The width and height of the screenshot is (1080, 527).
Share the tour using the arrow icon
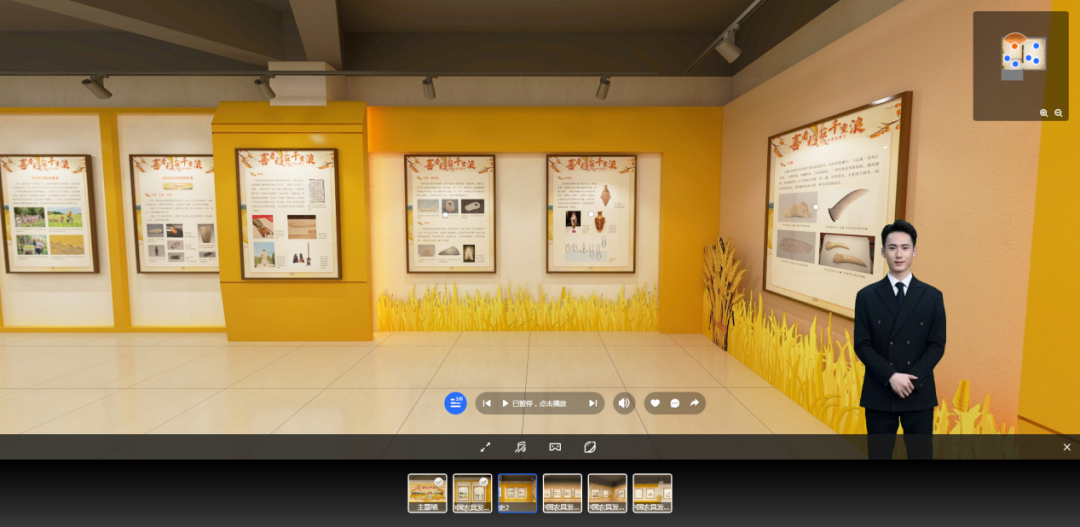tap(695, 403)
